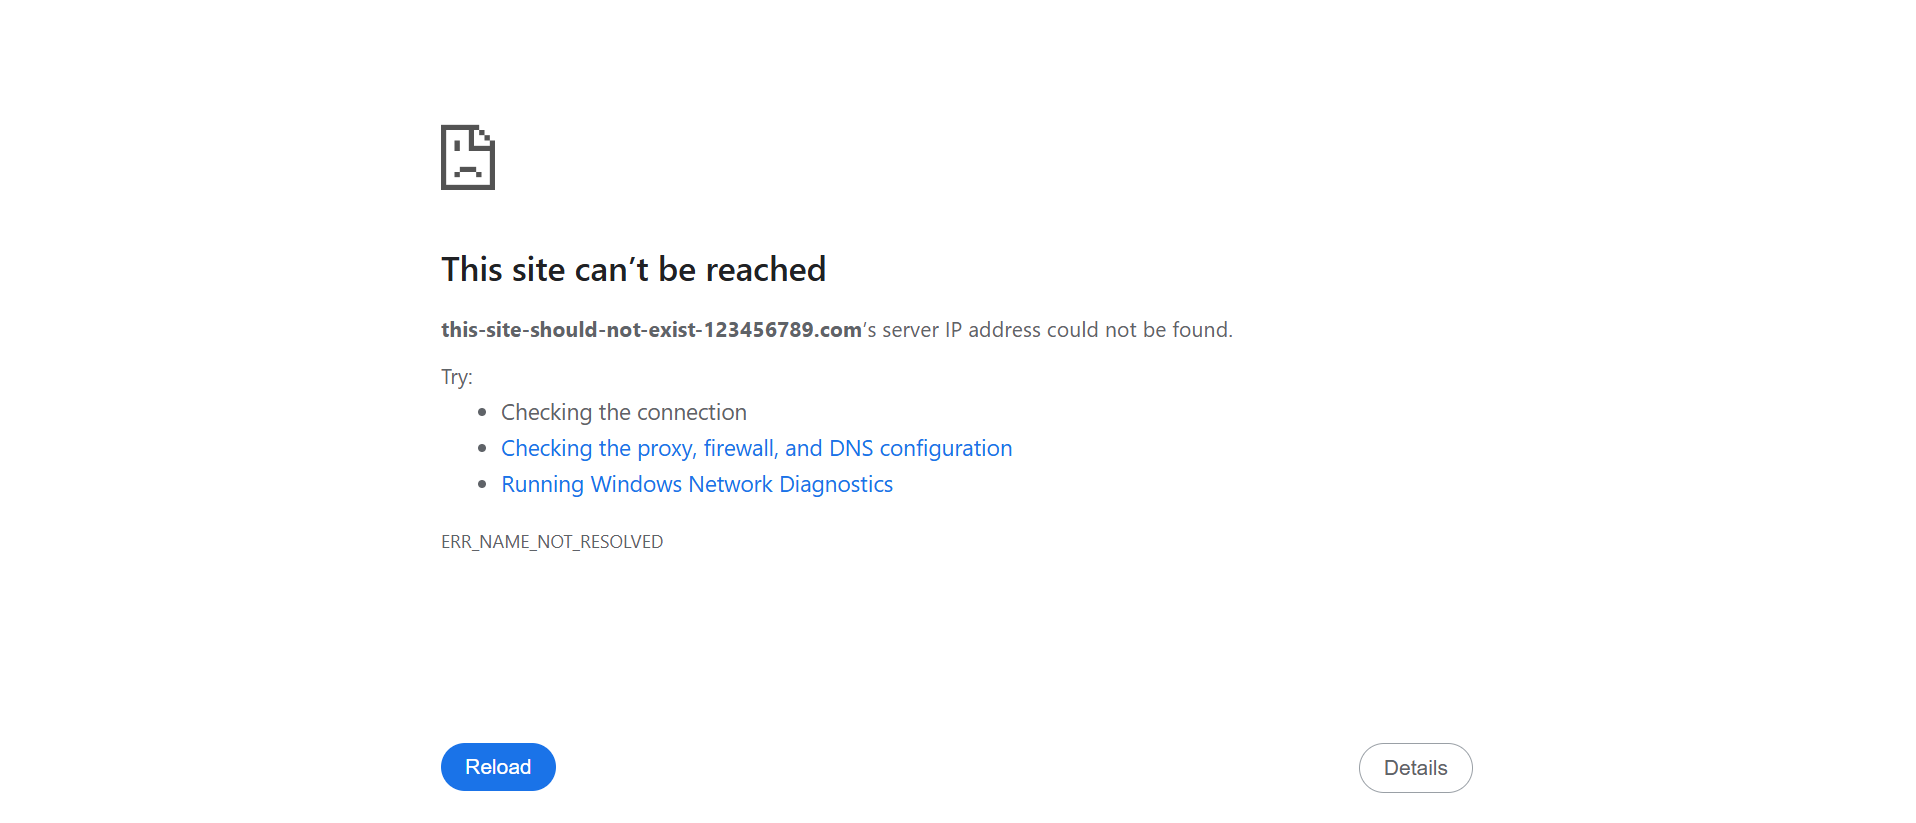
Task: Click the "This site can't be reached" heading
Action: (x=633, y=269)
